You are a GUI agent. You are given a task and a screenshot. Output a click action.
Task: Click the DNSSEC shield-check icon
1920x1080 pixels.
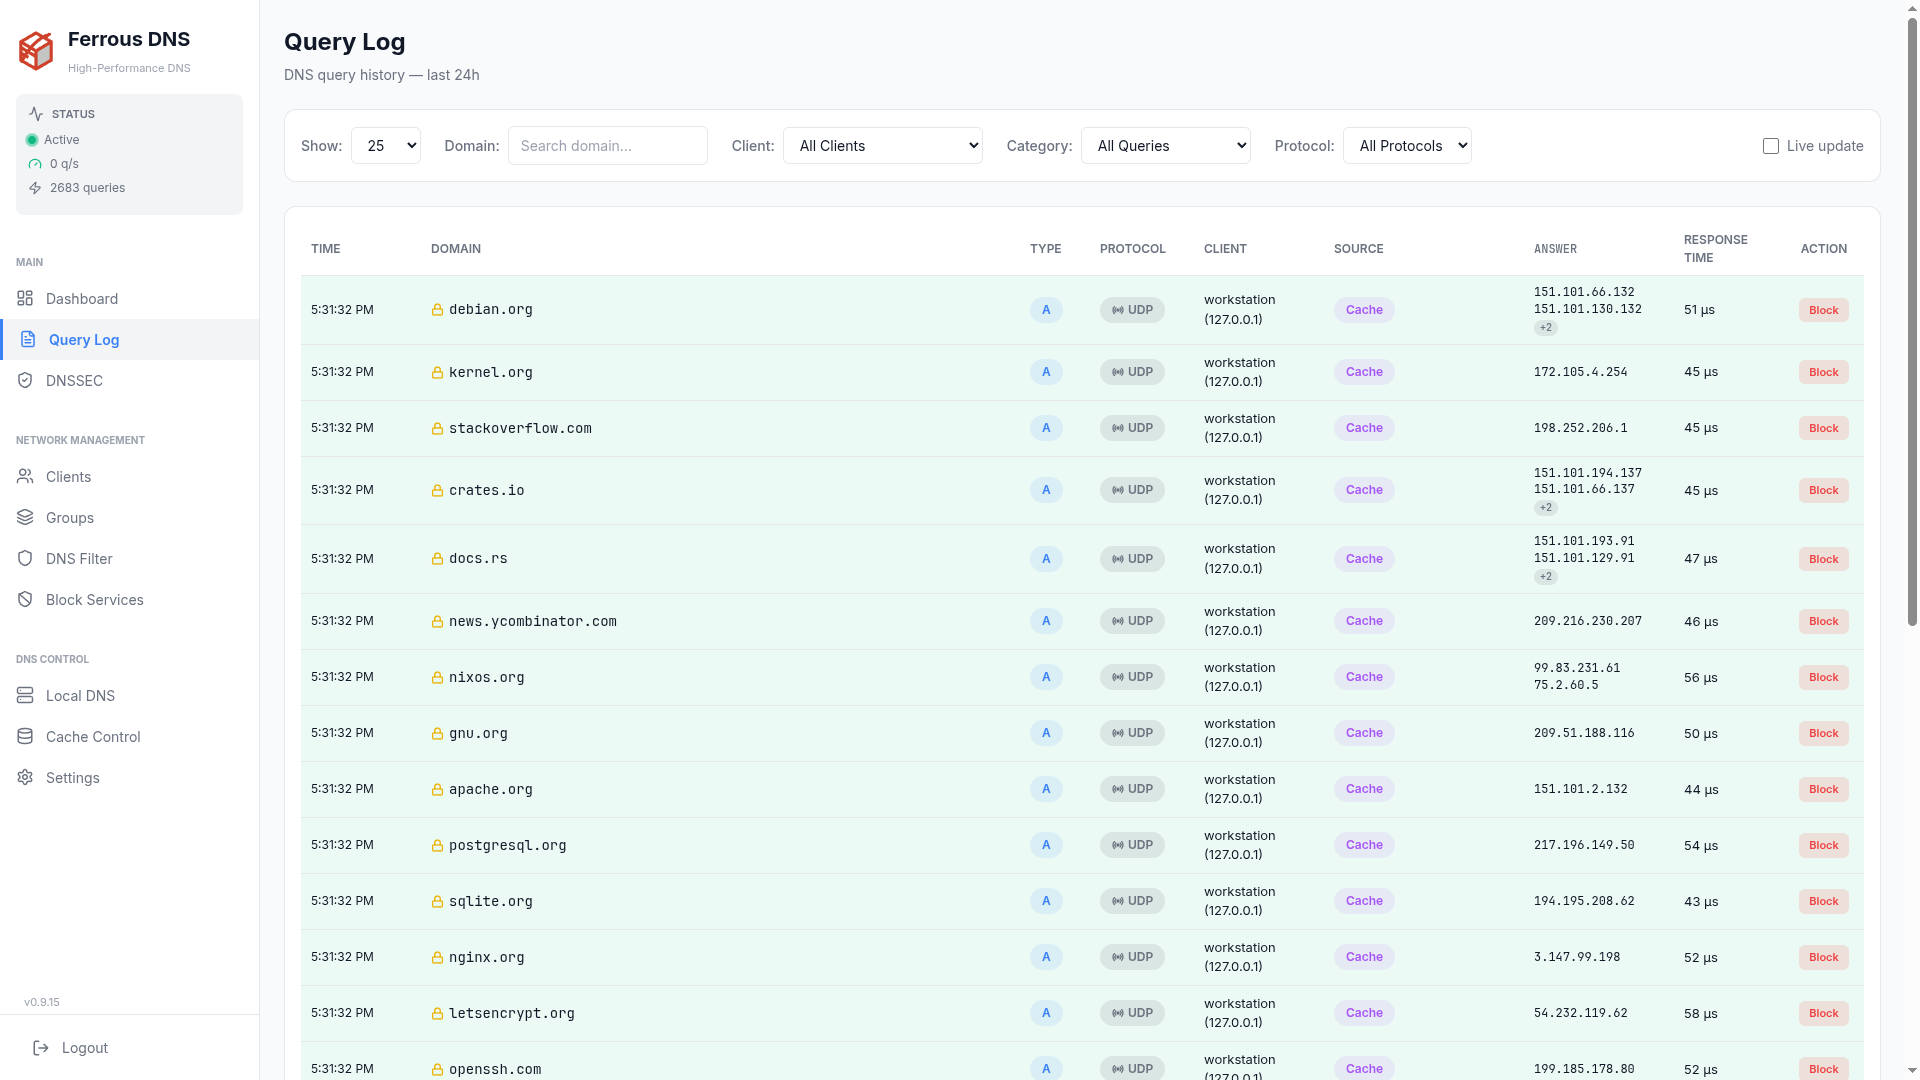click(25, 381)
